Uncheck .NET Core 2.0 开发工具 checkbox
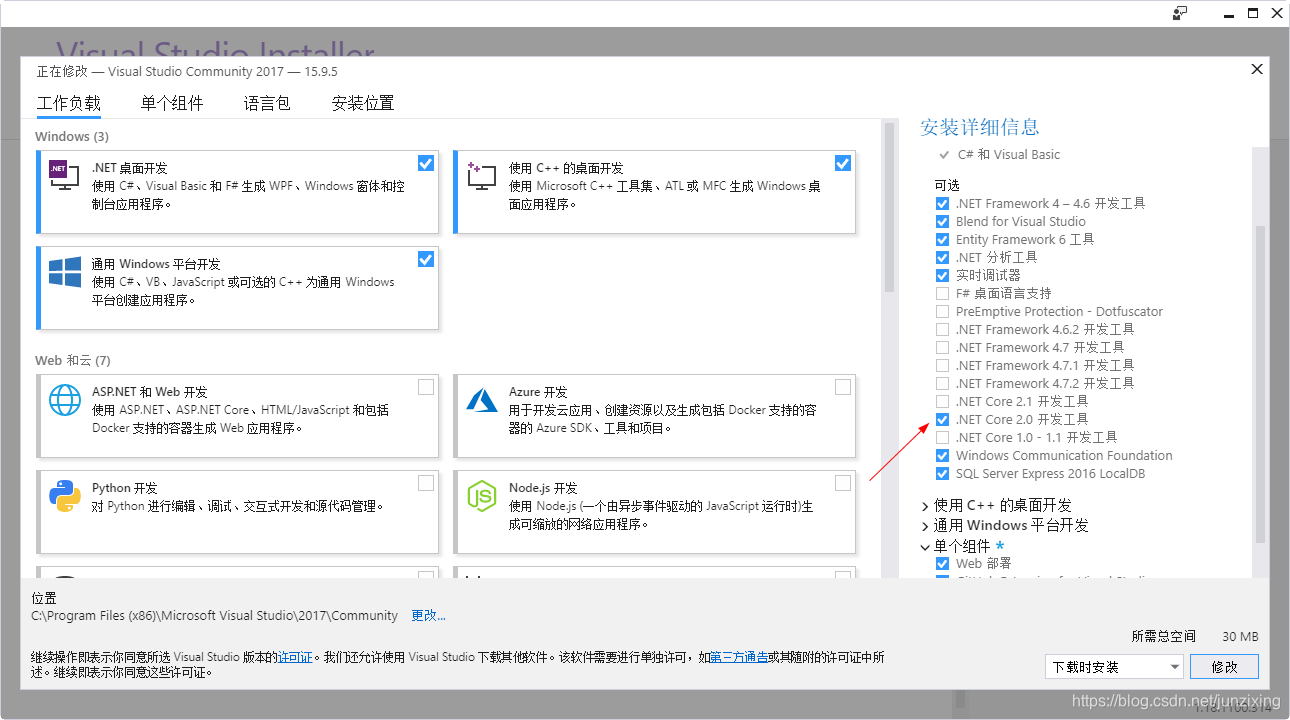 942,419
